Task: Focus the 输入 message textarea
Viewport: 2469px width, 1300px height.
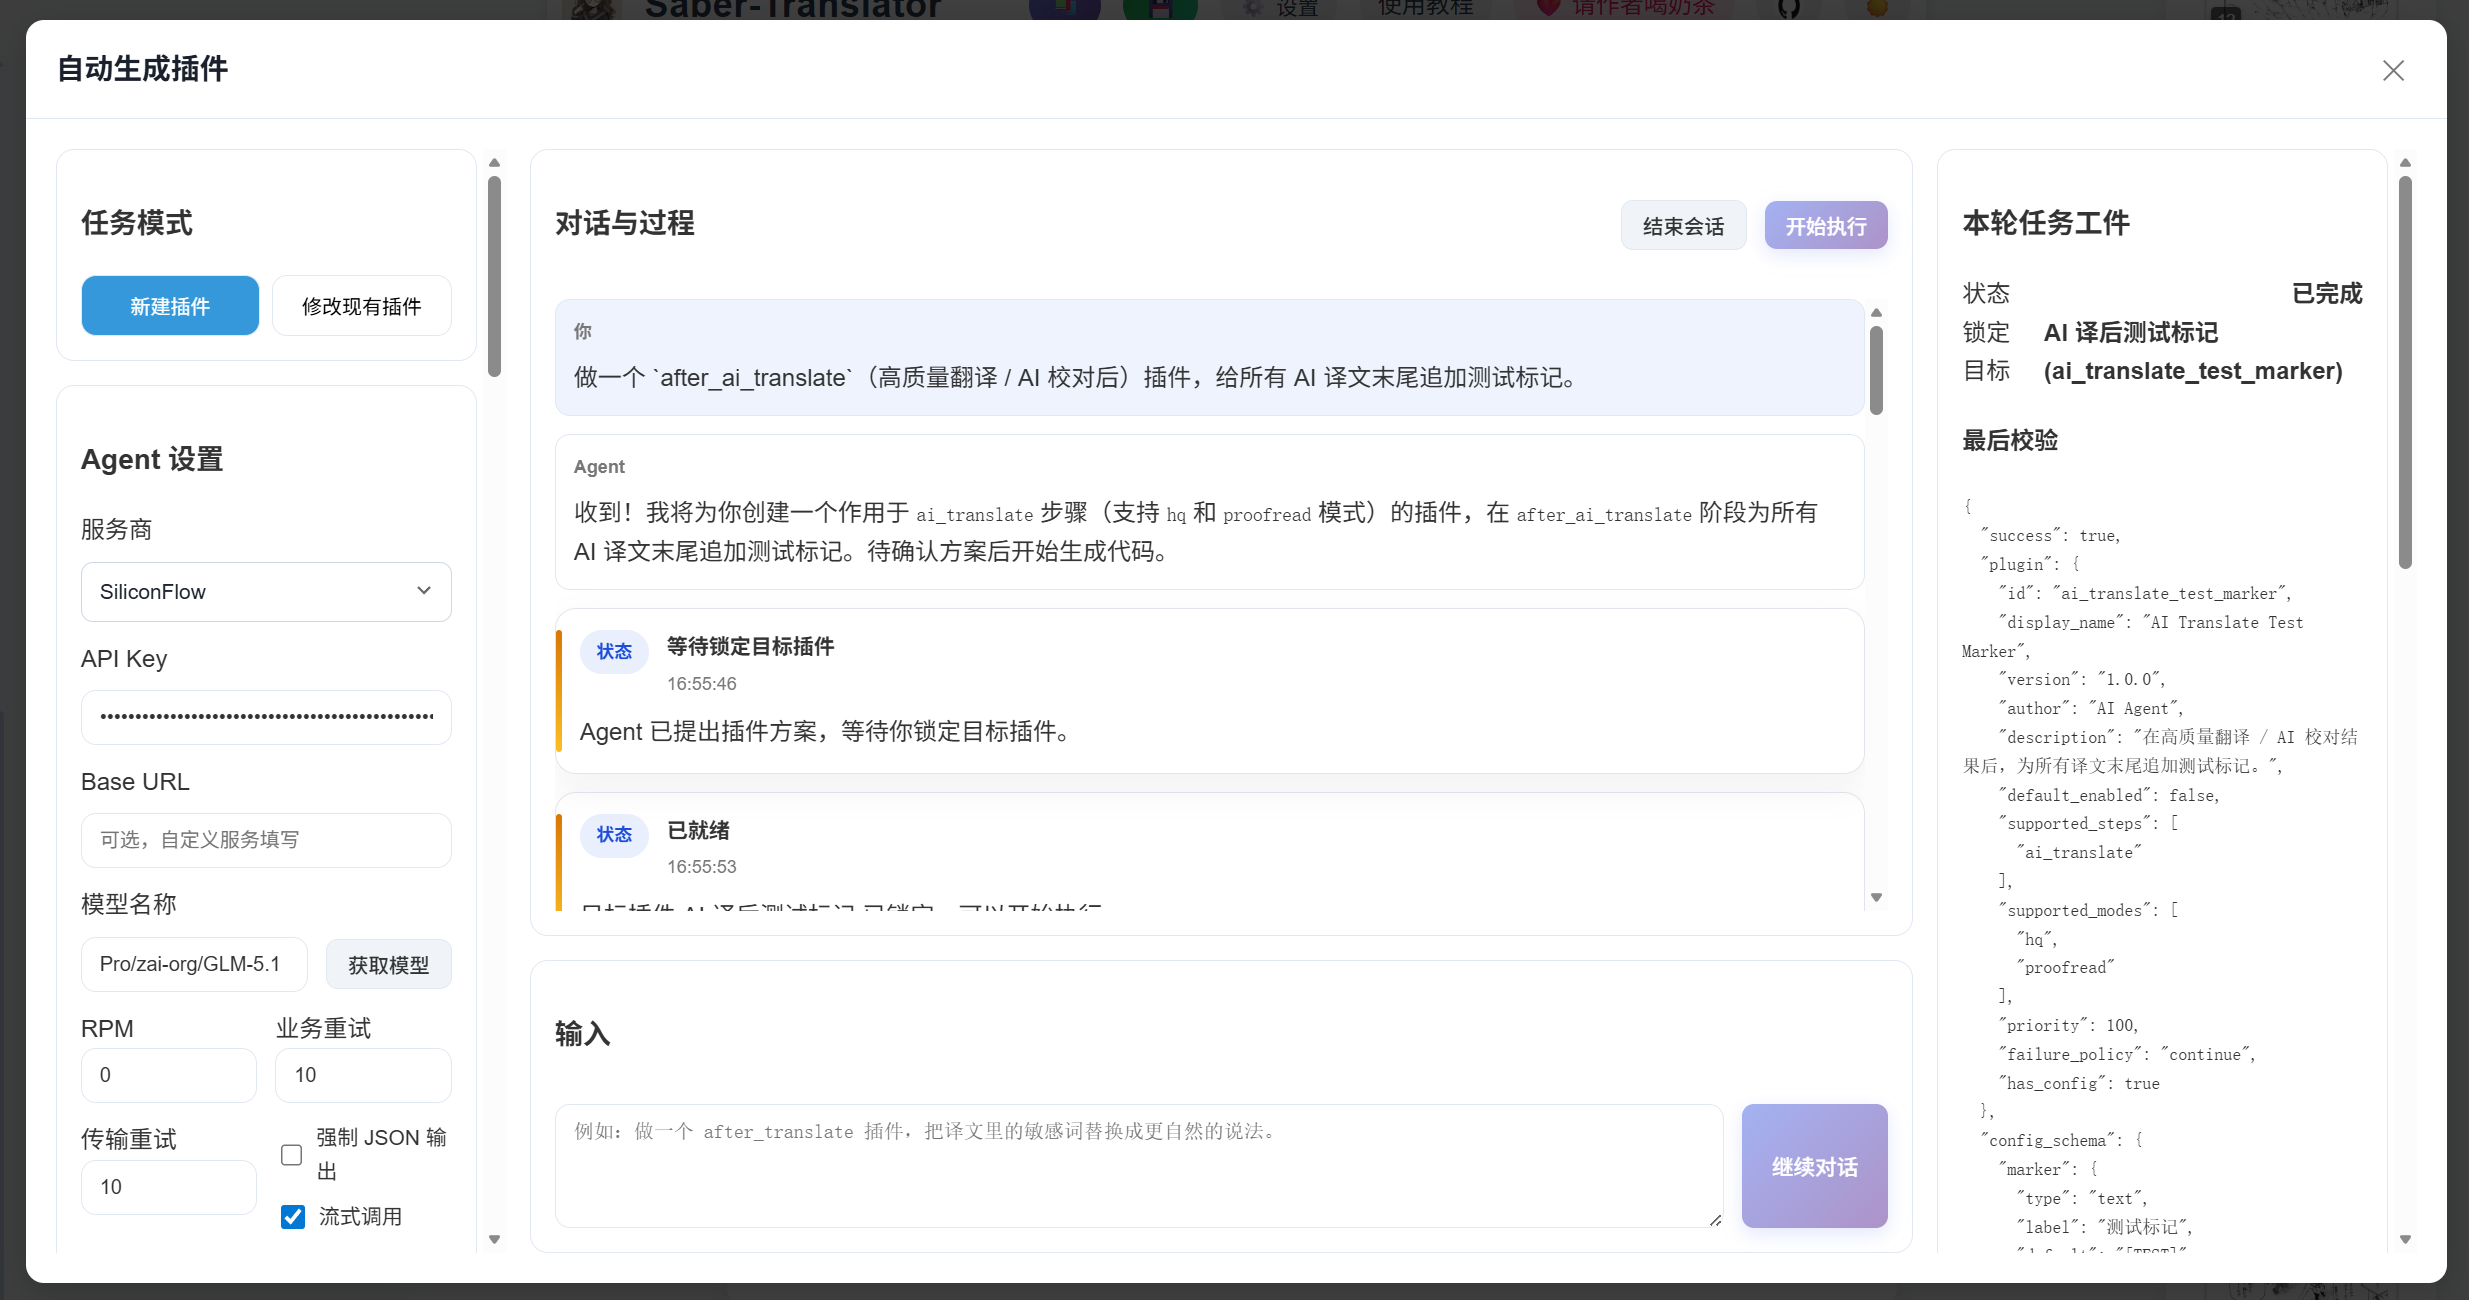Action: pyautogui.click(x=1139, y=1166)
